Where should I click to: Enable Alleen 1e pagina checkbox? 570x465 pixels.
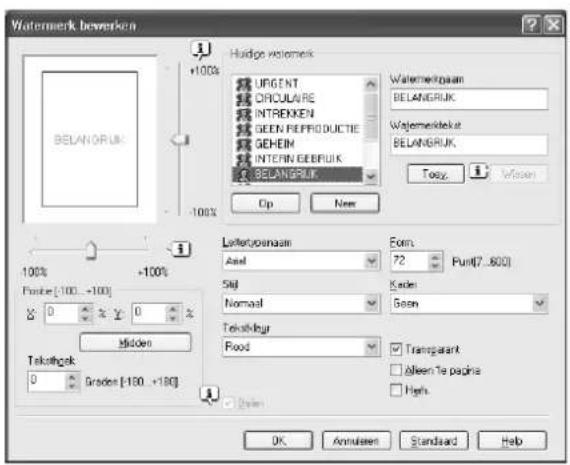click(x=396, y=370)
